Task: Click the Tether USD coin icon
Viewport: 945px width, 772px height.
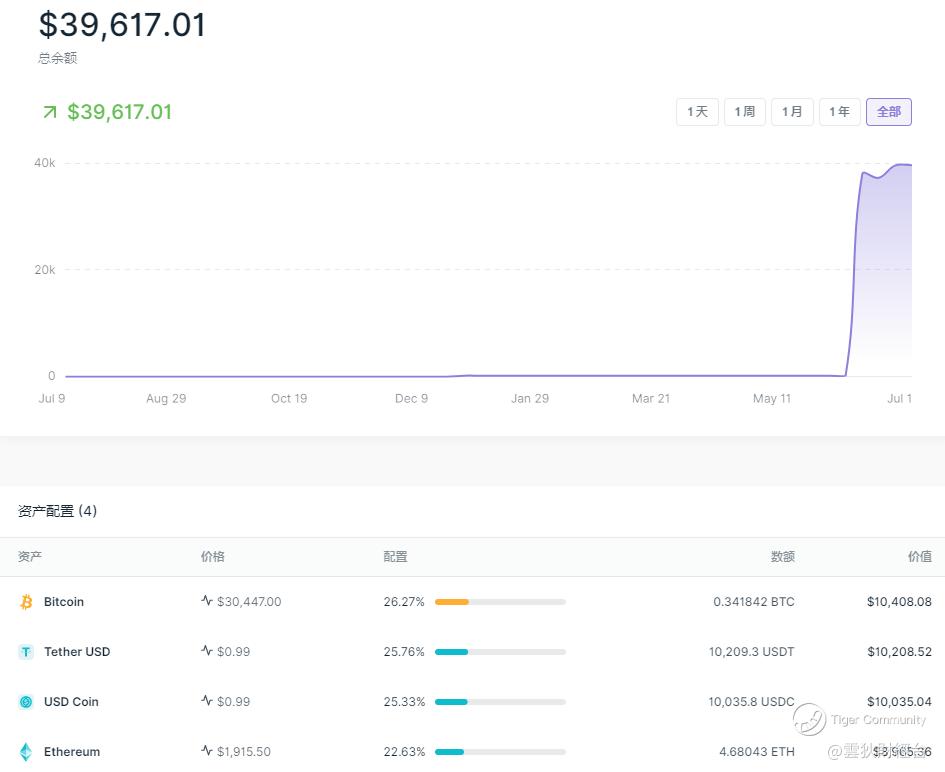Action: tap(26, 651)
